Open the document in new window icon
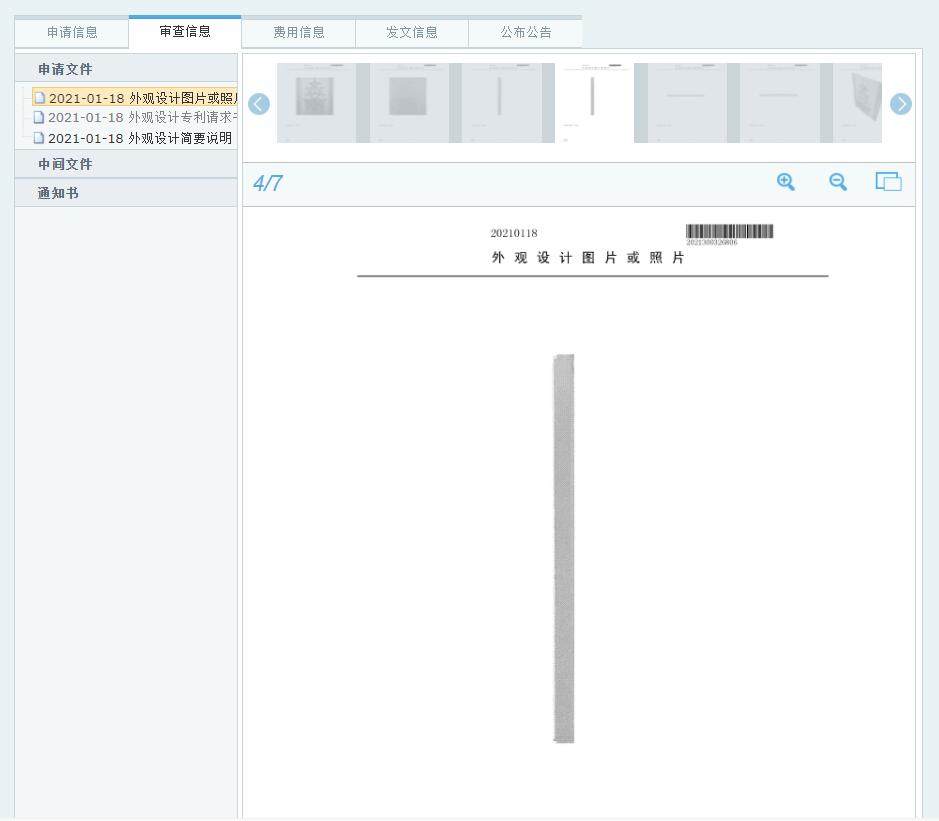The image size is (939, 821). click(888, 182)
